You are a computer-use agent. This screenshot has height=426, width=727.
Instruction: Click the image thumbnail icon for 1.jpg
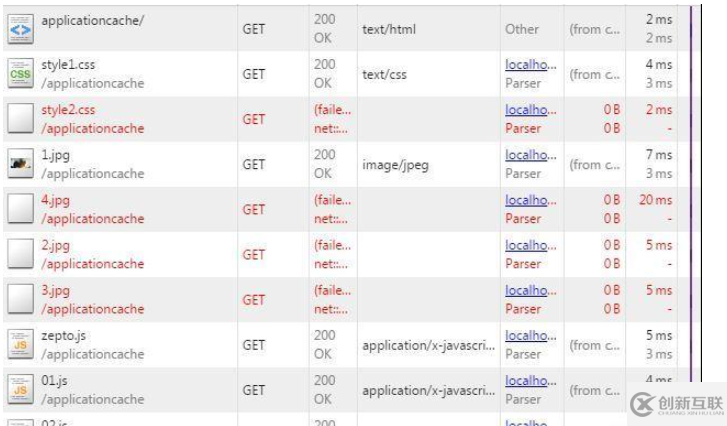[x=20, y=164]
